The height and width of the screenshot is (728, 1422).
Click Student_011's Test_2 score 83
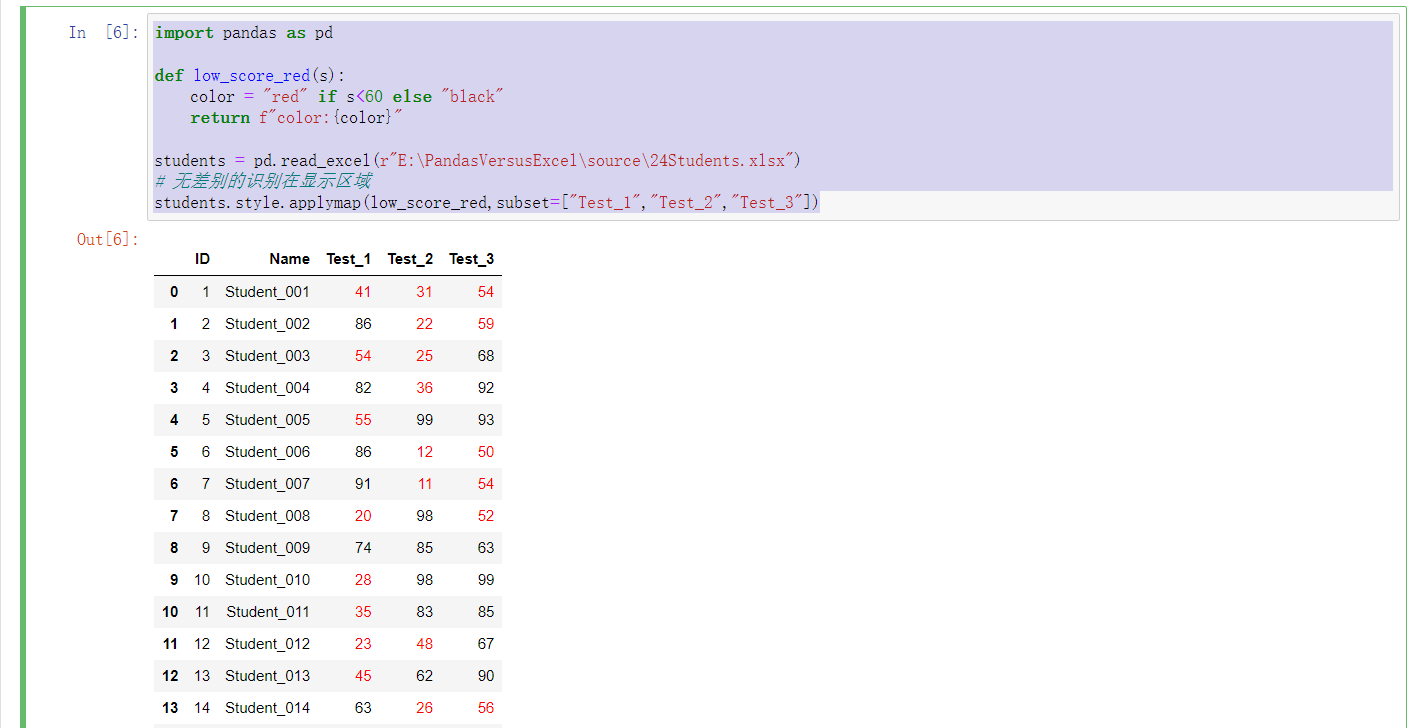tap(425, 612)
